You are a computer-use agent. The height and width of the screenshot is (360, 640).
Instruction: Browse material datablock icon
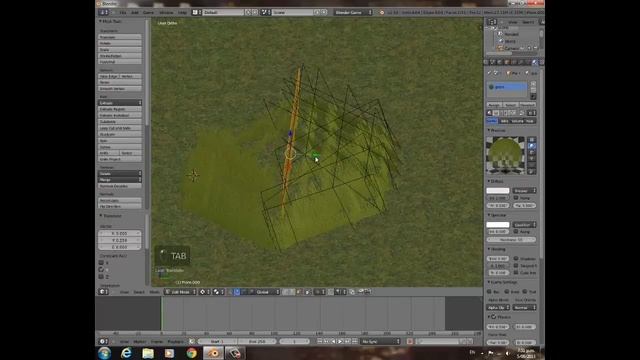click(490, 113)
